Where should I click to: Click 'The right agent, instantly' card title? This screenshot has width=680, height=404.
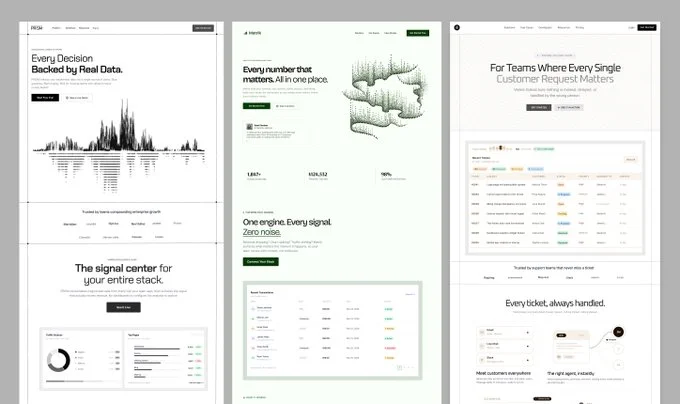pos(571,373)
